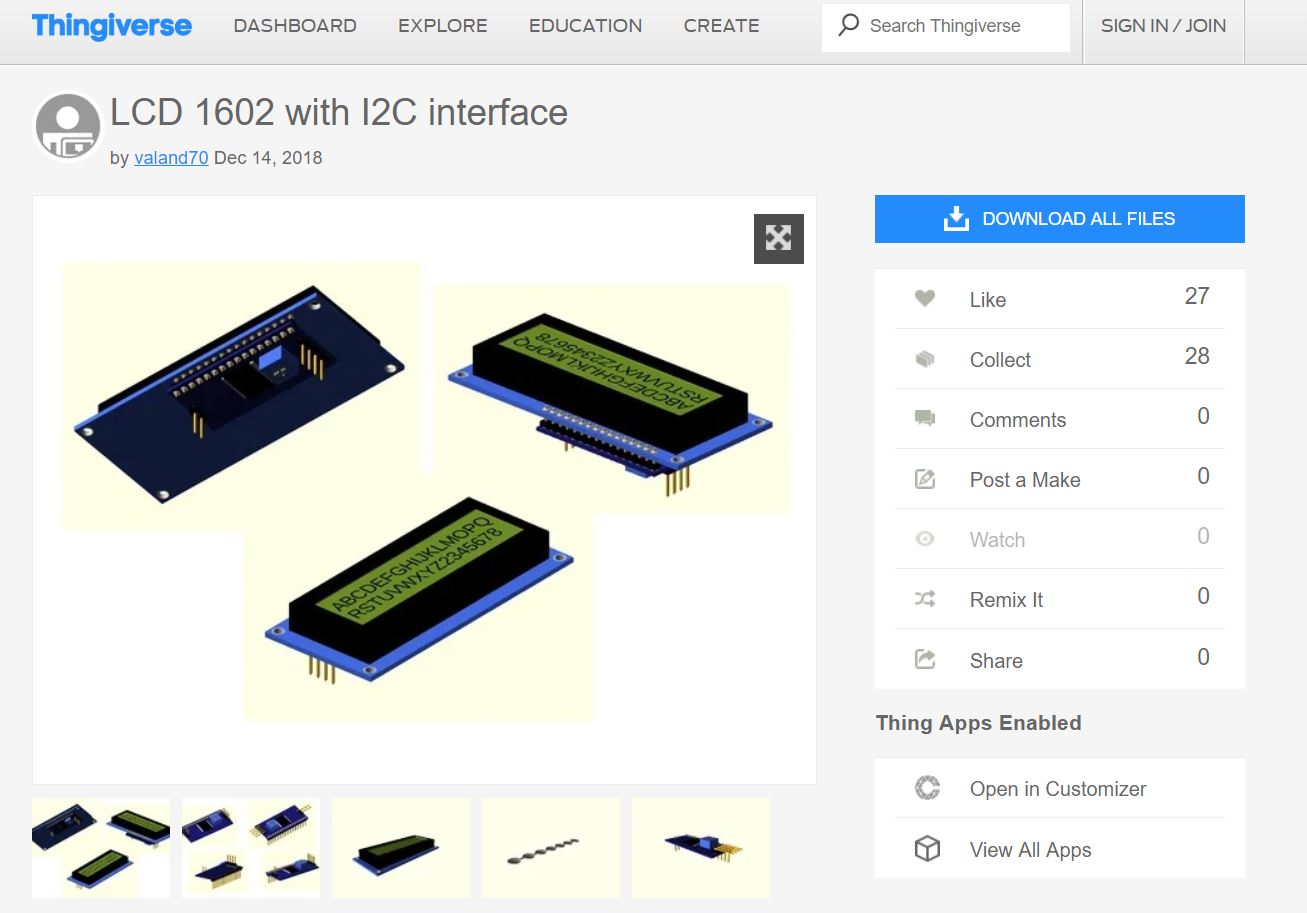The image size is (1307, 913).
Task: Click the Collect stack icon
Action: pos(925,359)
